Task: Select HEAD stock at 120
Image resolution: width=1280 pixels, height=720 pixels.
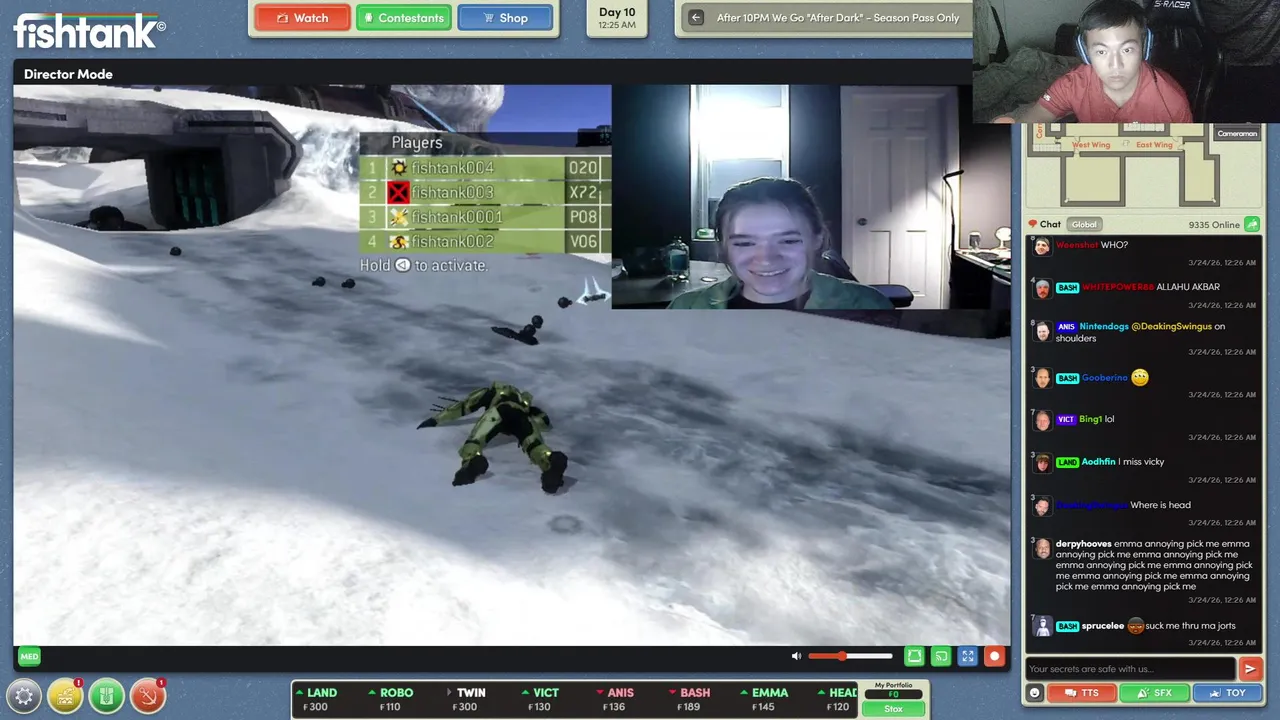Action: pyautogui.click(x=839, y=699)
